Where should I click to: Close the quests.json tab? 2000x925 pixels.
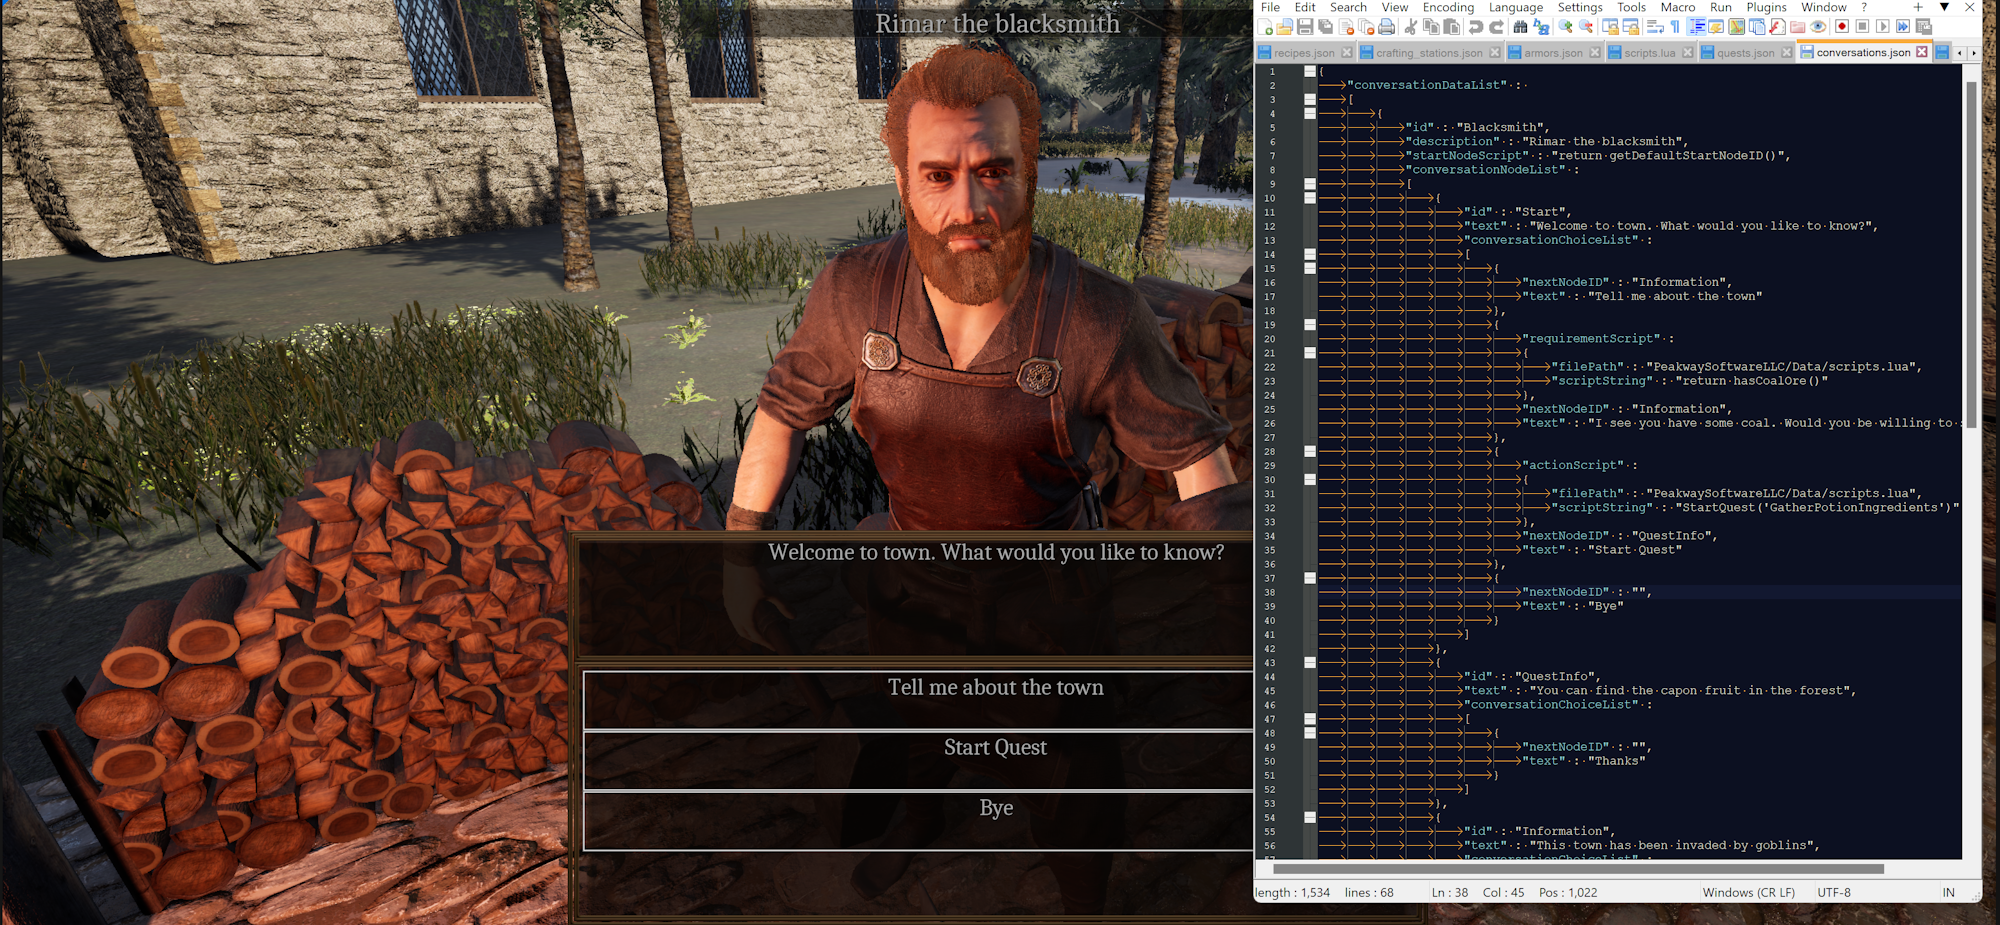(x=1787, y=53)
